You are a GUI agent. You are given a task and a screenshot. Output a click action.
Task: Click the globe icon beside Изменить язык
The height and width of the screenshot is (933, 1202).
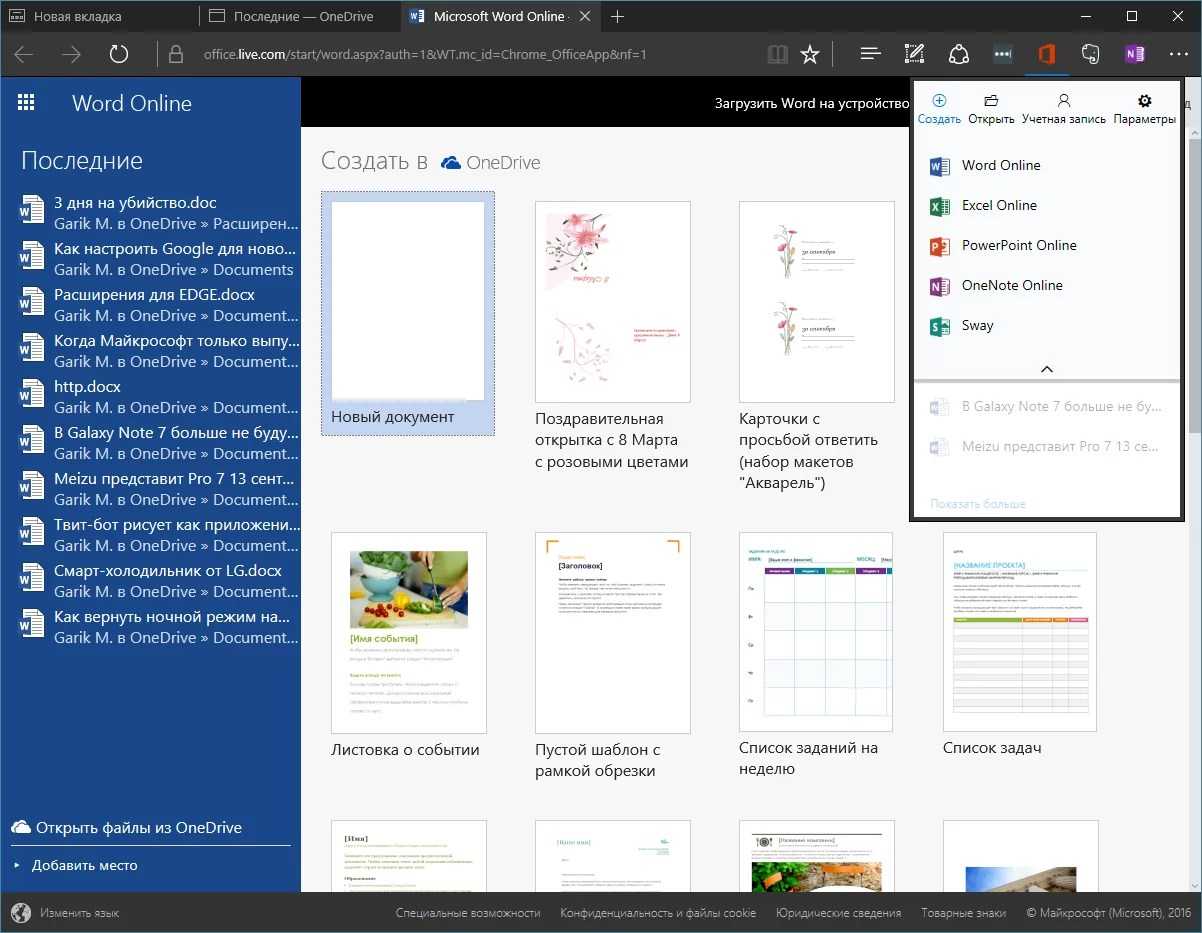(20, 912)
